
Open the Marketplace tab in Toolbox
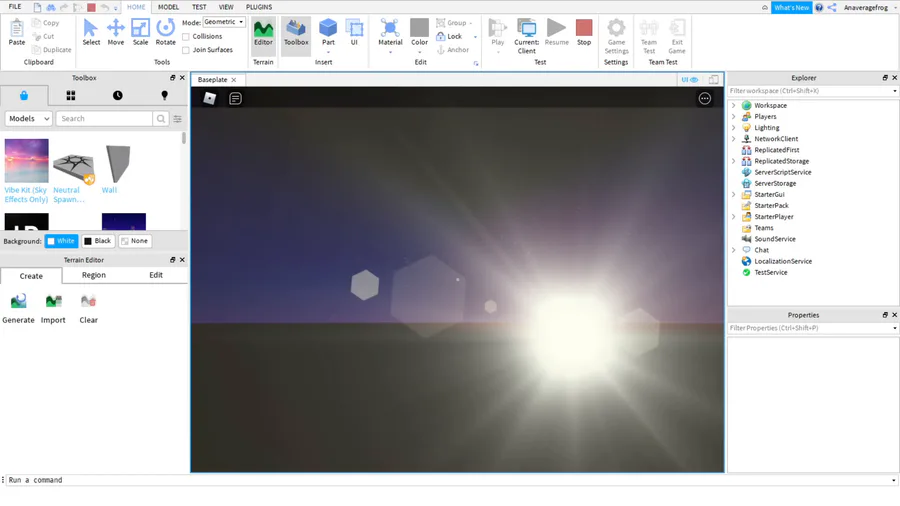click(24, 95)
